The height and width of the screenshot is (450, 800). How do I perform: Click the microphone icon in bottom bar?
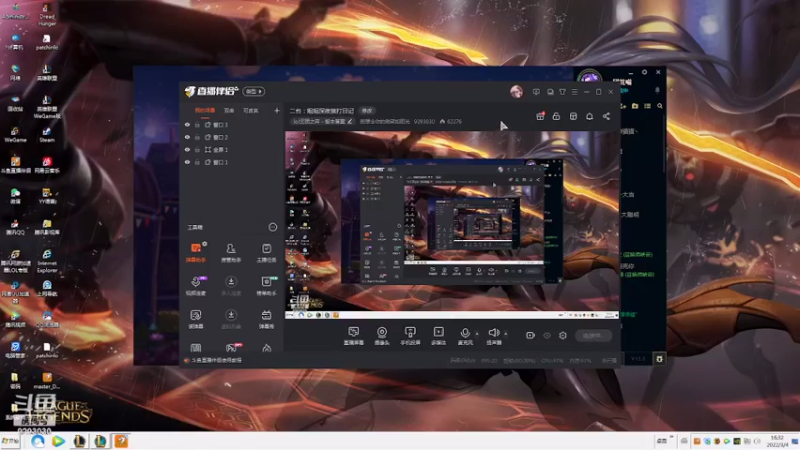465,334
